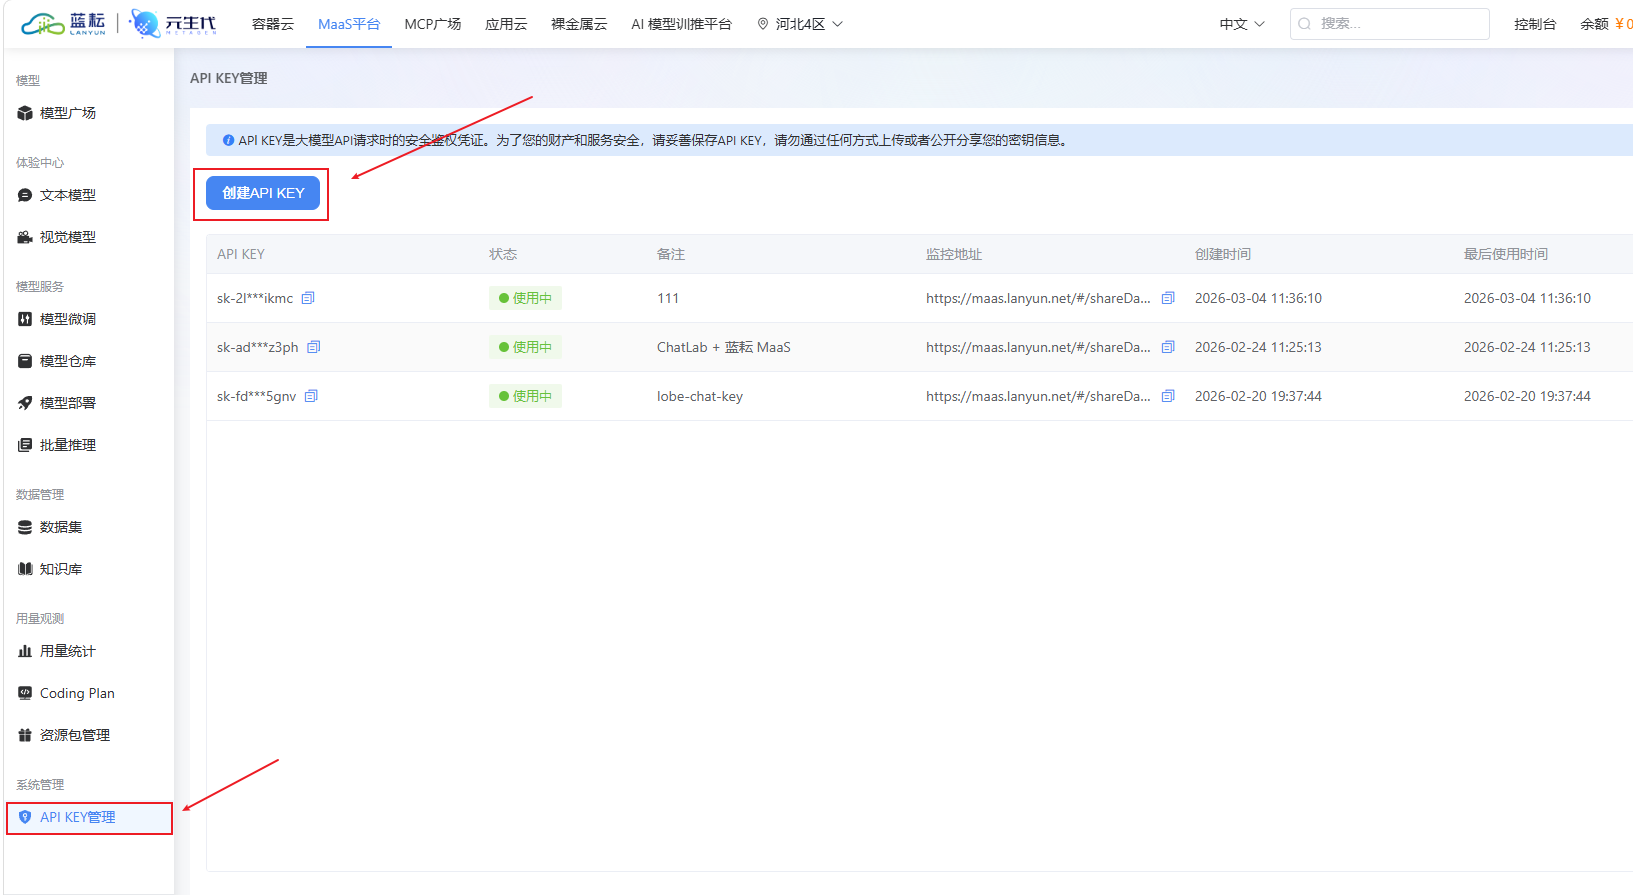
Task: Open the 裸金属云 tab
Action: [579, 24]
